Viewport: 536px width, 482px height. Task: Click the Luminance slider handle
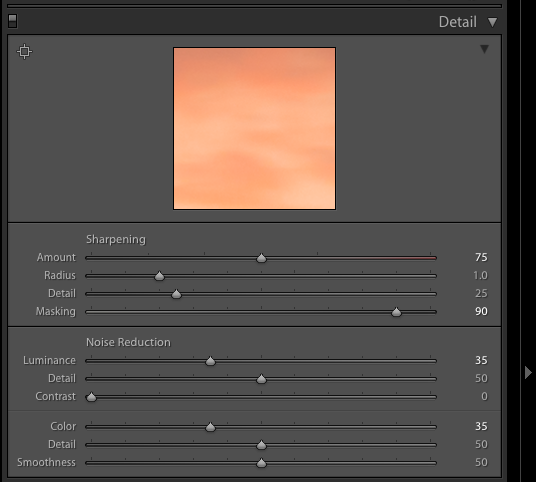coord(211,361)
